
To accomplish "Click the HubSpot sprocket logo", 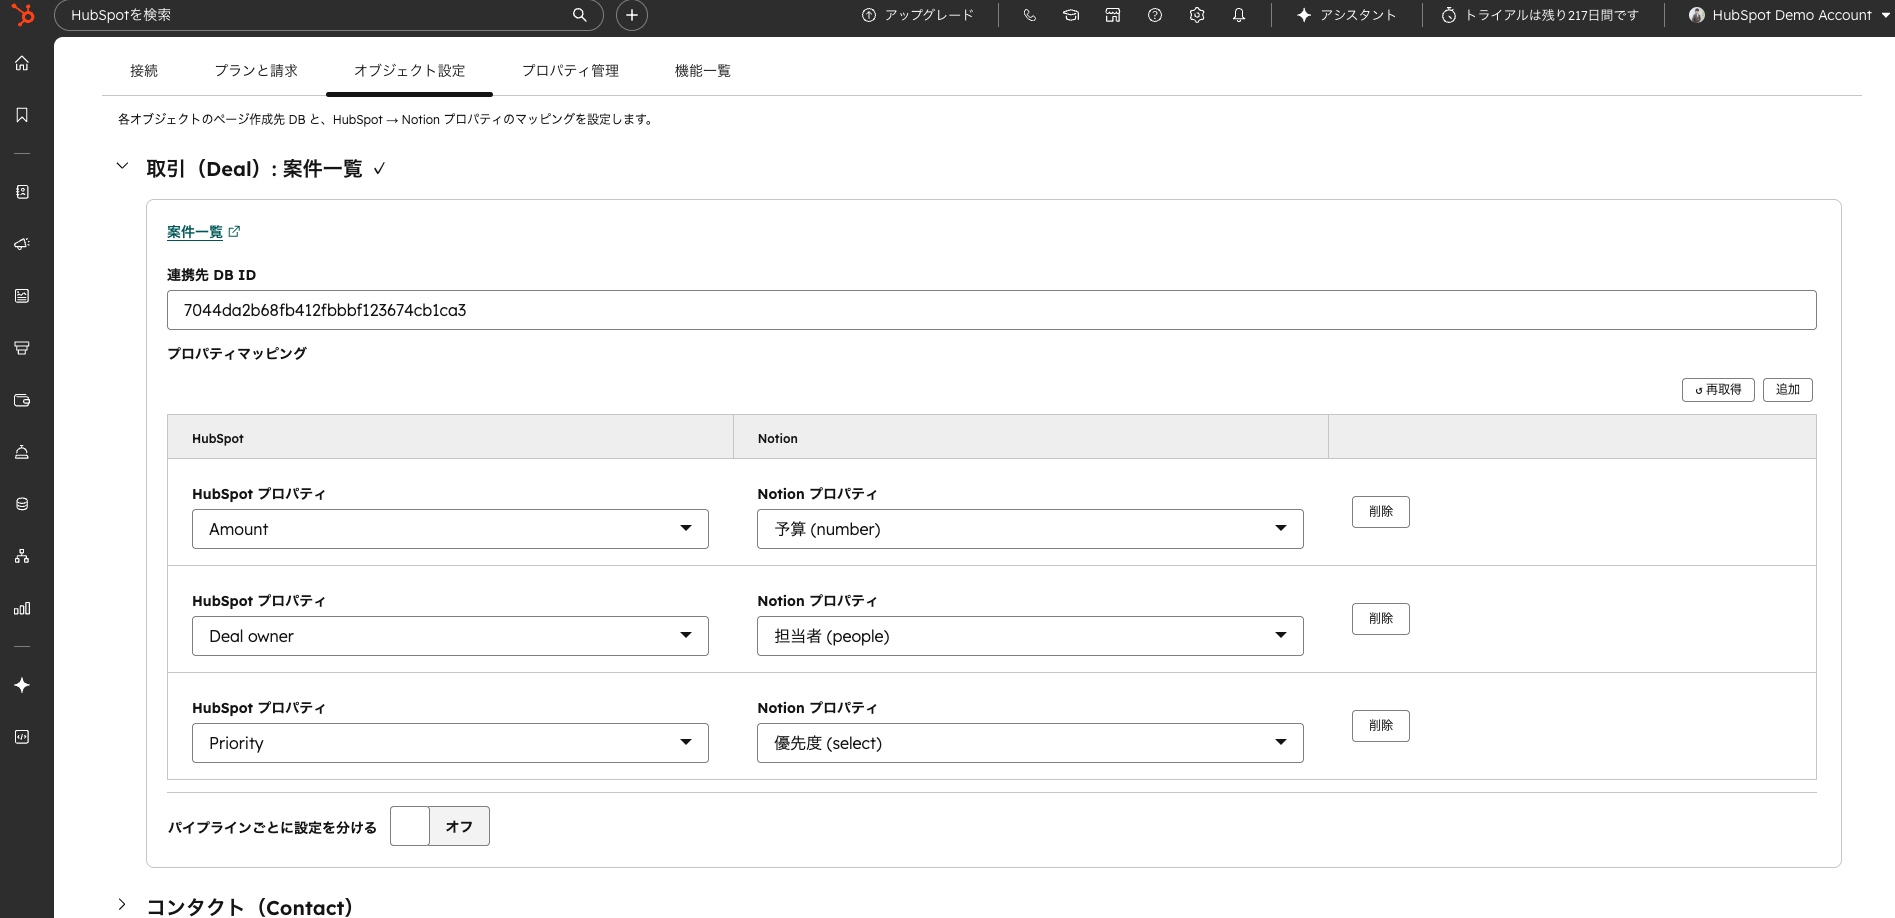I will (x=23, y=15).
